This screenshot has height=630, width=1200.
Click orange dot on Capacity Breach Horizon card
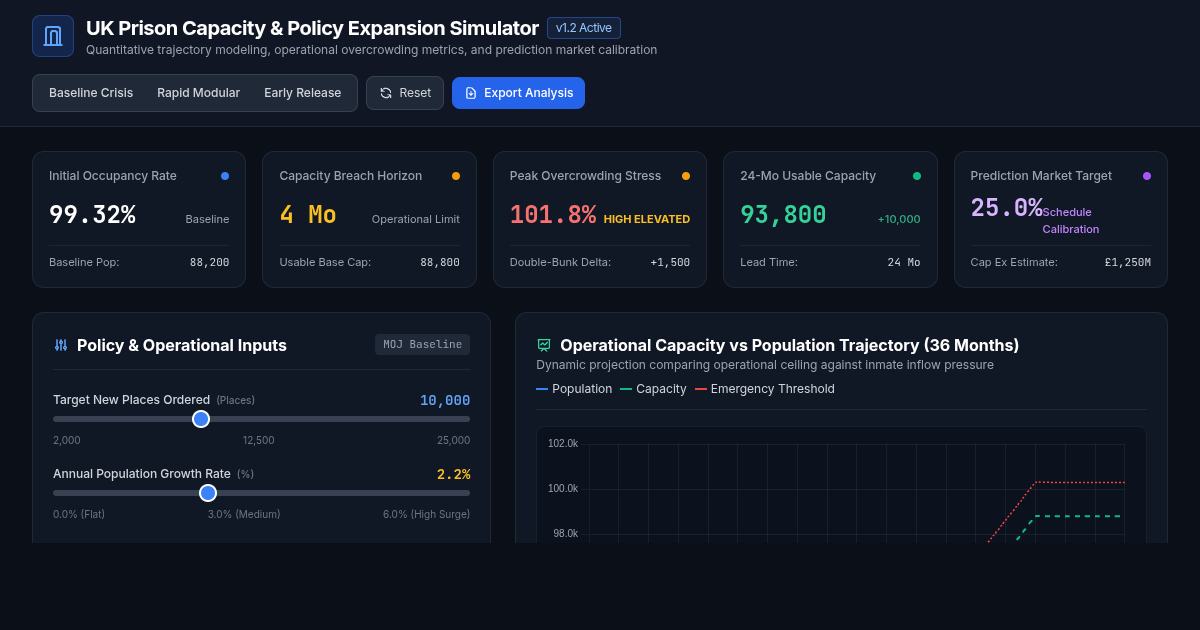pos(456,176)
